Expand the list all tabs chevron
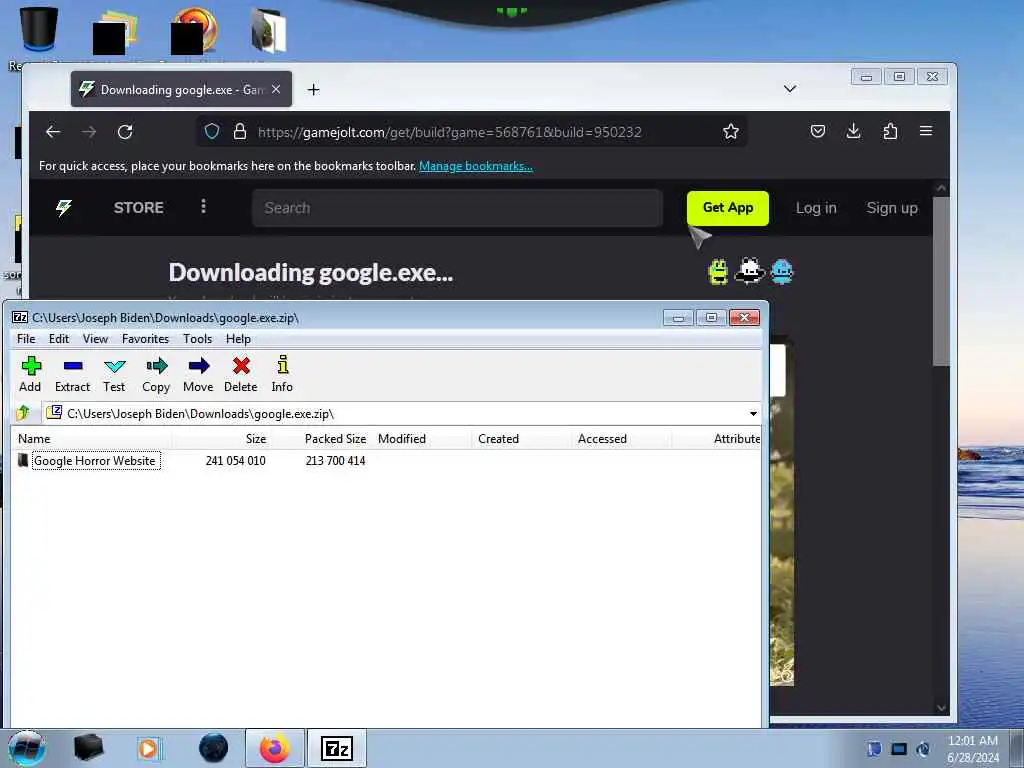 coord(790,89)
